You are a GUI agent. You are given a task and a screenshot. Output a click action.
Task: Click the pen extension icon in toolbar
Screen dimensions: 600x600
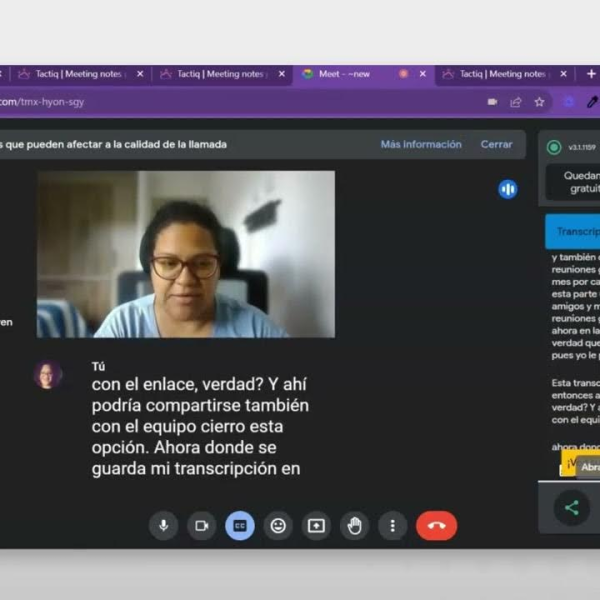click(592, 102)
